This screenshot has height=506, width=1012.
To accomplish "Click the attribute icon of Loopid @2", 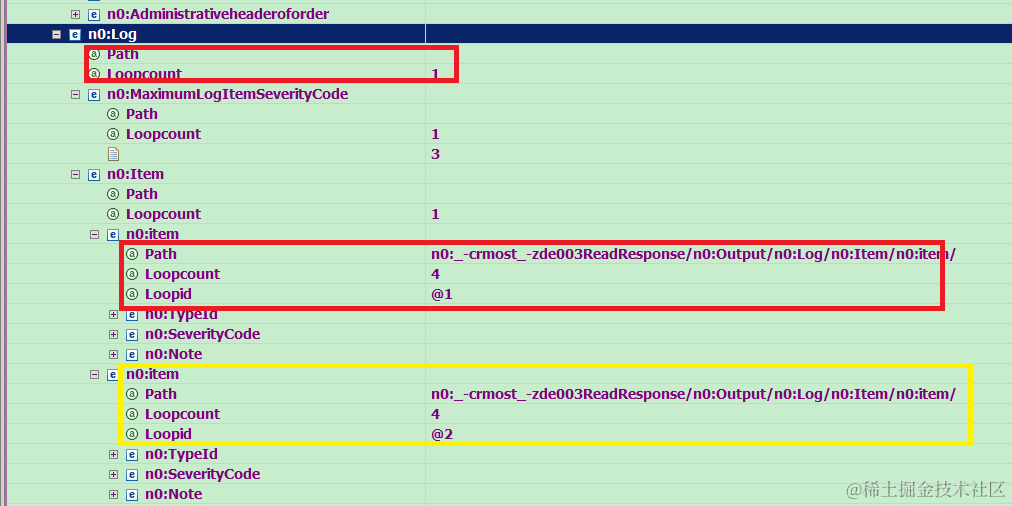I will click(132, 434).
